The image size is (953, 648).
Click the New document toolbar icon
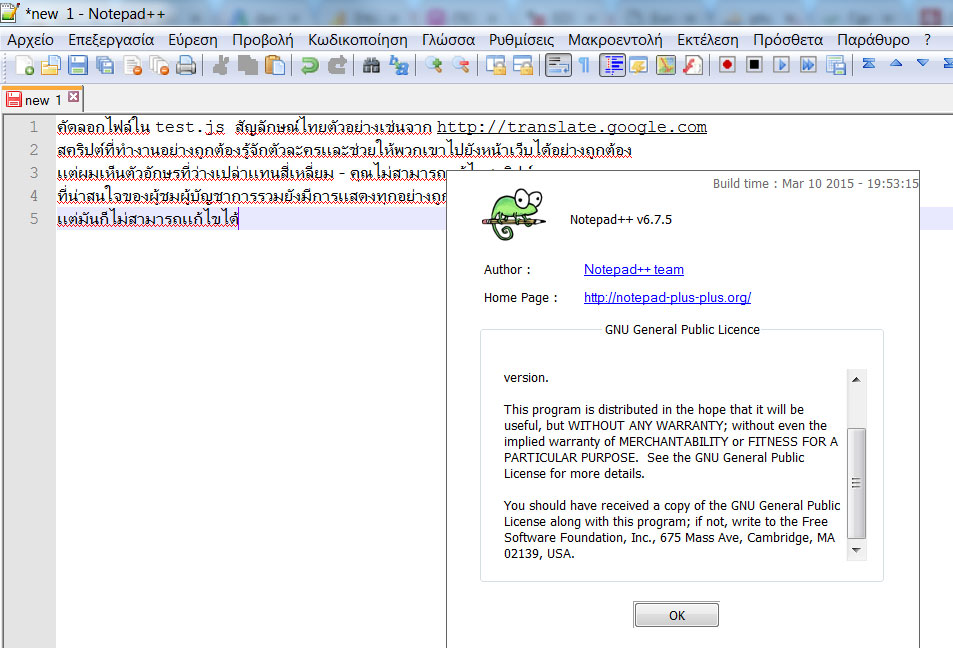click(24, 65)
